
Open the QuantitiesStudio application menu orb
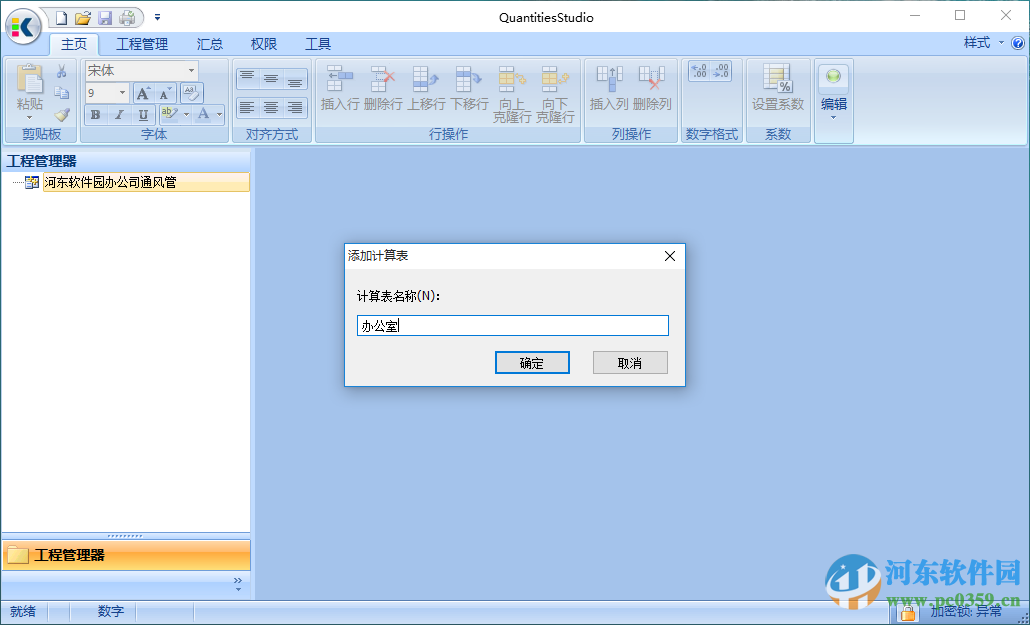click(x=24, y=26)
